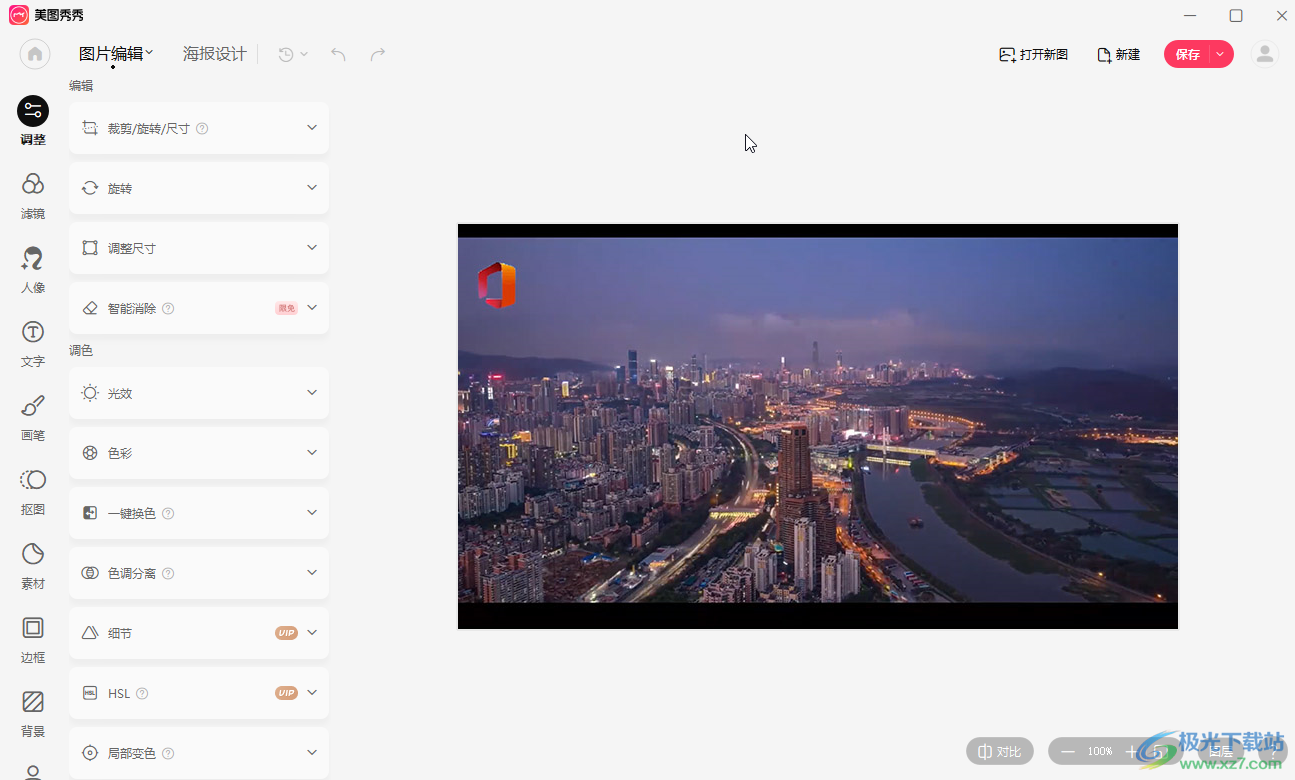Click the 对比 compare button

pos(1000,751)
